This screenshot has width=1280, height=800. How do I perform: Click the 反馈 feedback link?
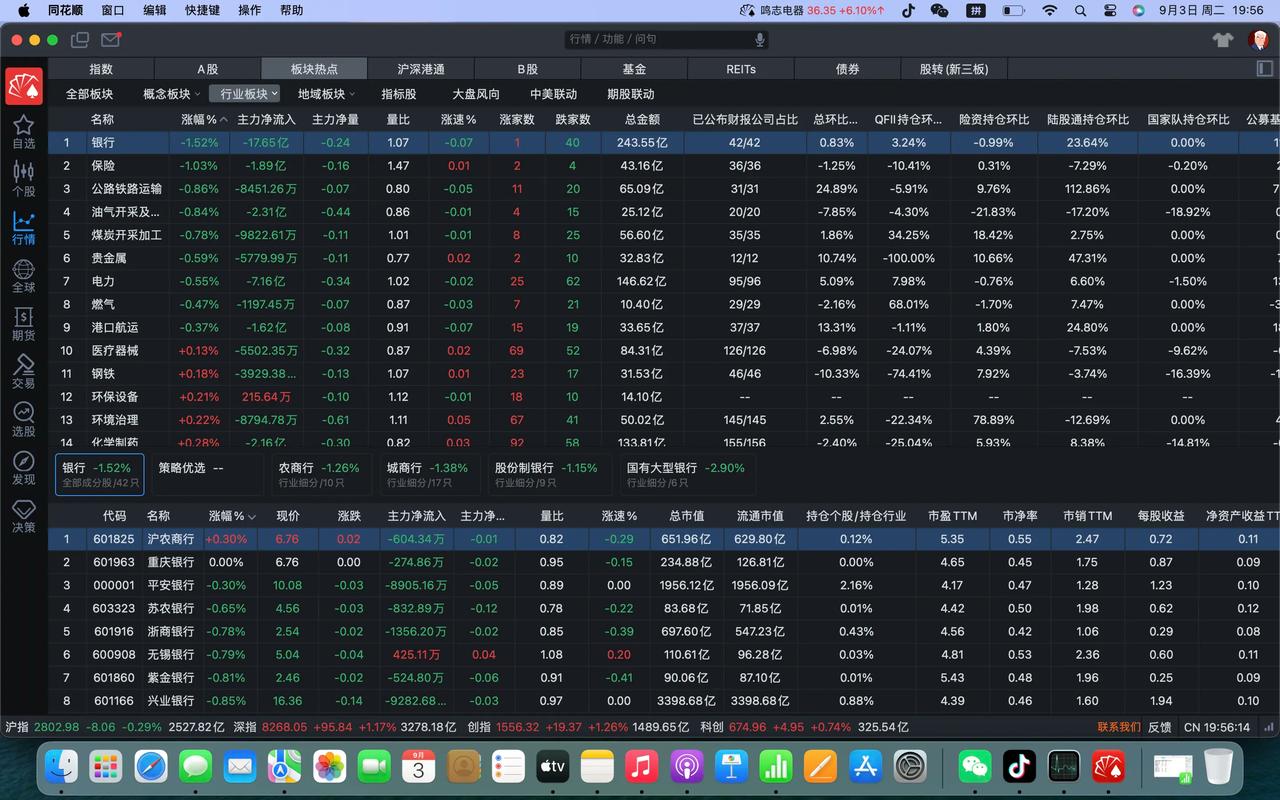pyautogui.click(x=1160, y=727)
